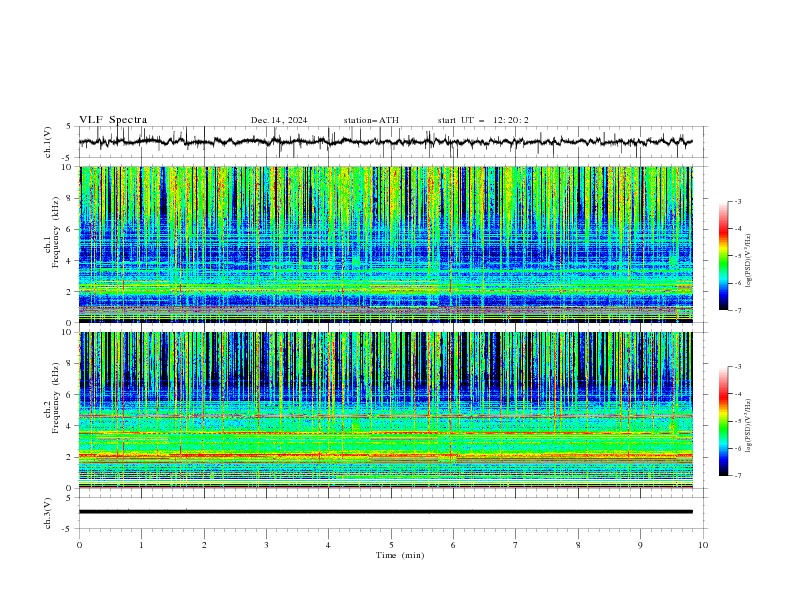Click the time axis tick label '3'
The height and width of the screenshot is (612, 792).
pyautogui.click(x=266, y=545)
